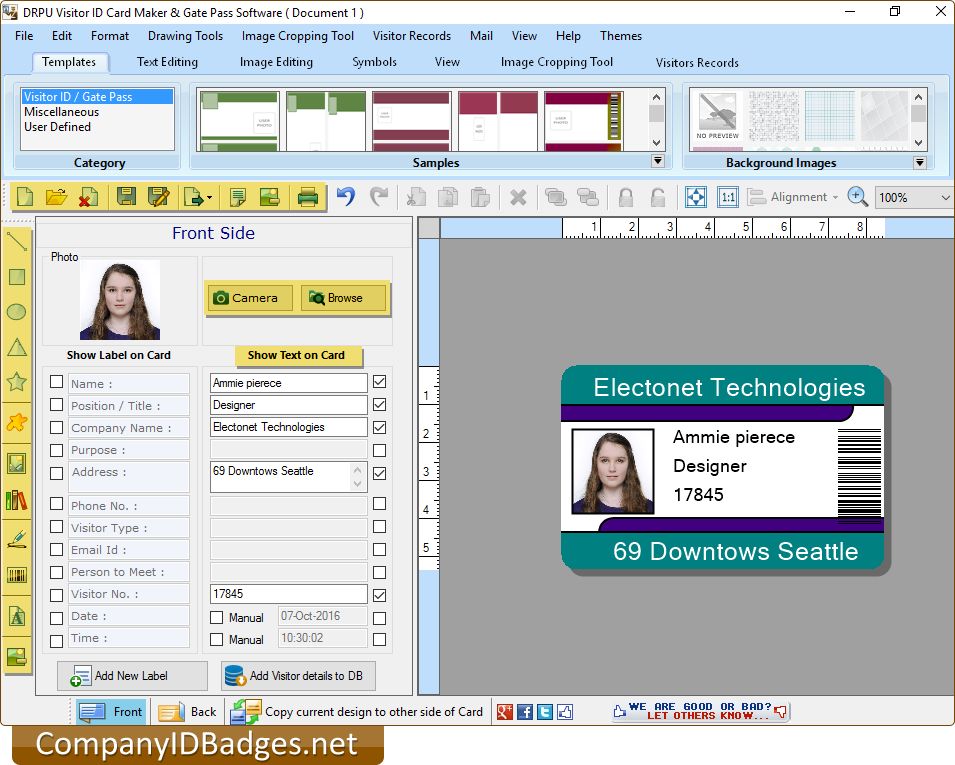The width and height of the screenshot is (955, 765).
Task: Select the Barcode tool in sidebar
Action: [x=16, y=575]
